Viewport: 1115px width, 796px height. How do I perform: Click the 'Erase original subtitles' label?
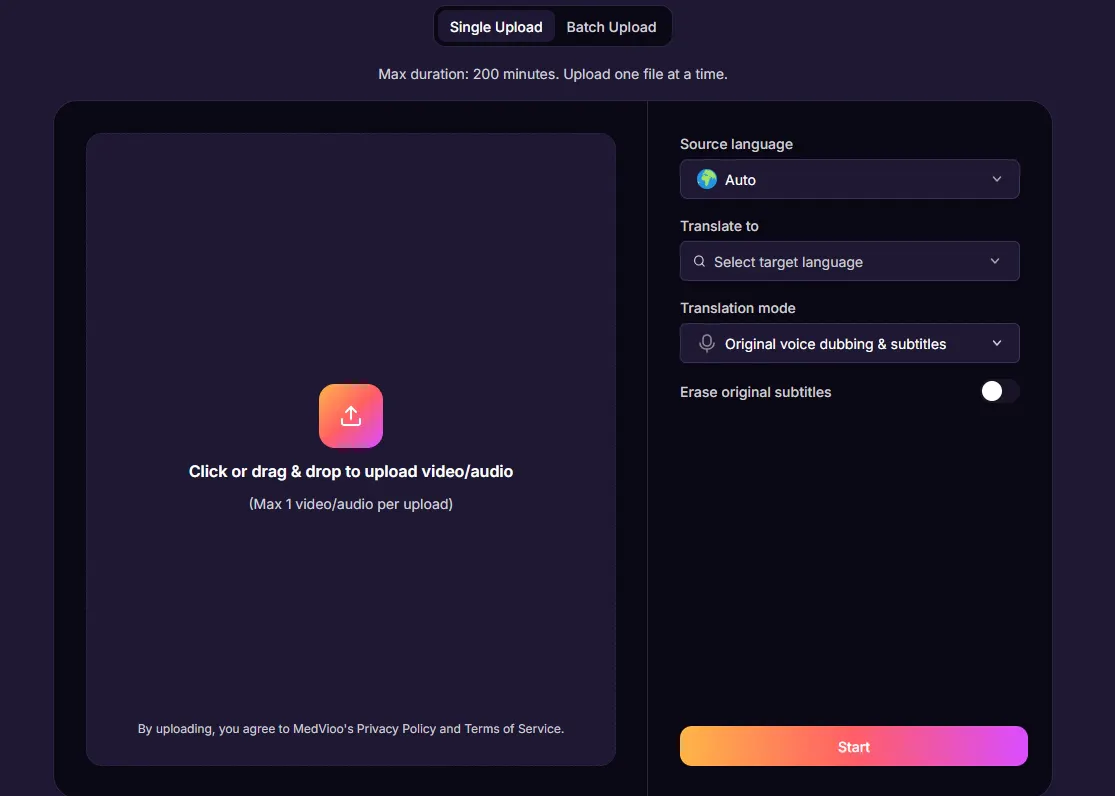(x=755, y=393)
